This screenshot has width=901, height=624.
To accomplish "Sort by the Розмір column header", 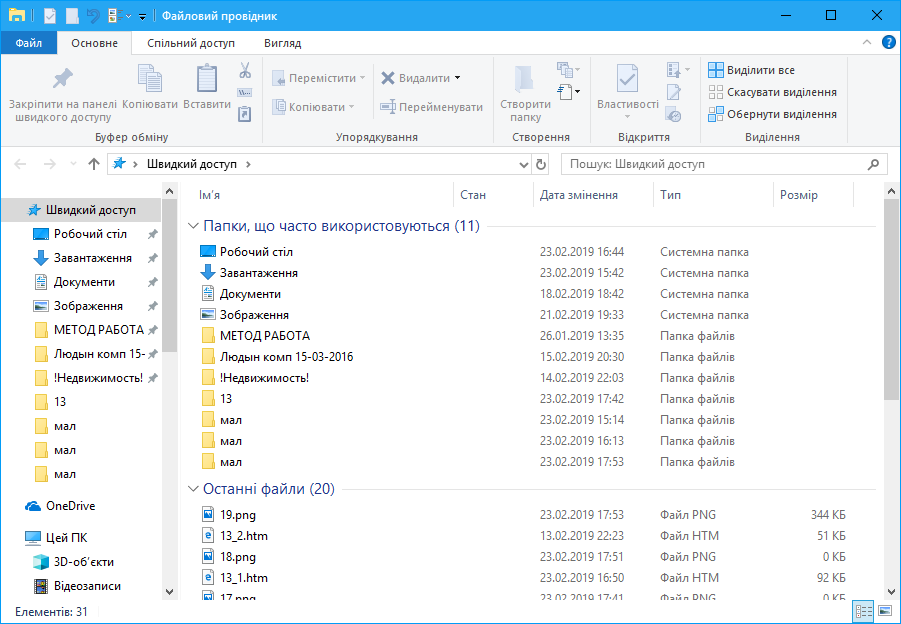I will click(814, 195).
